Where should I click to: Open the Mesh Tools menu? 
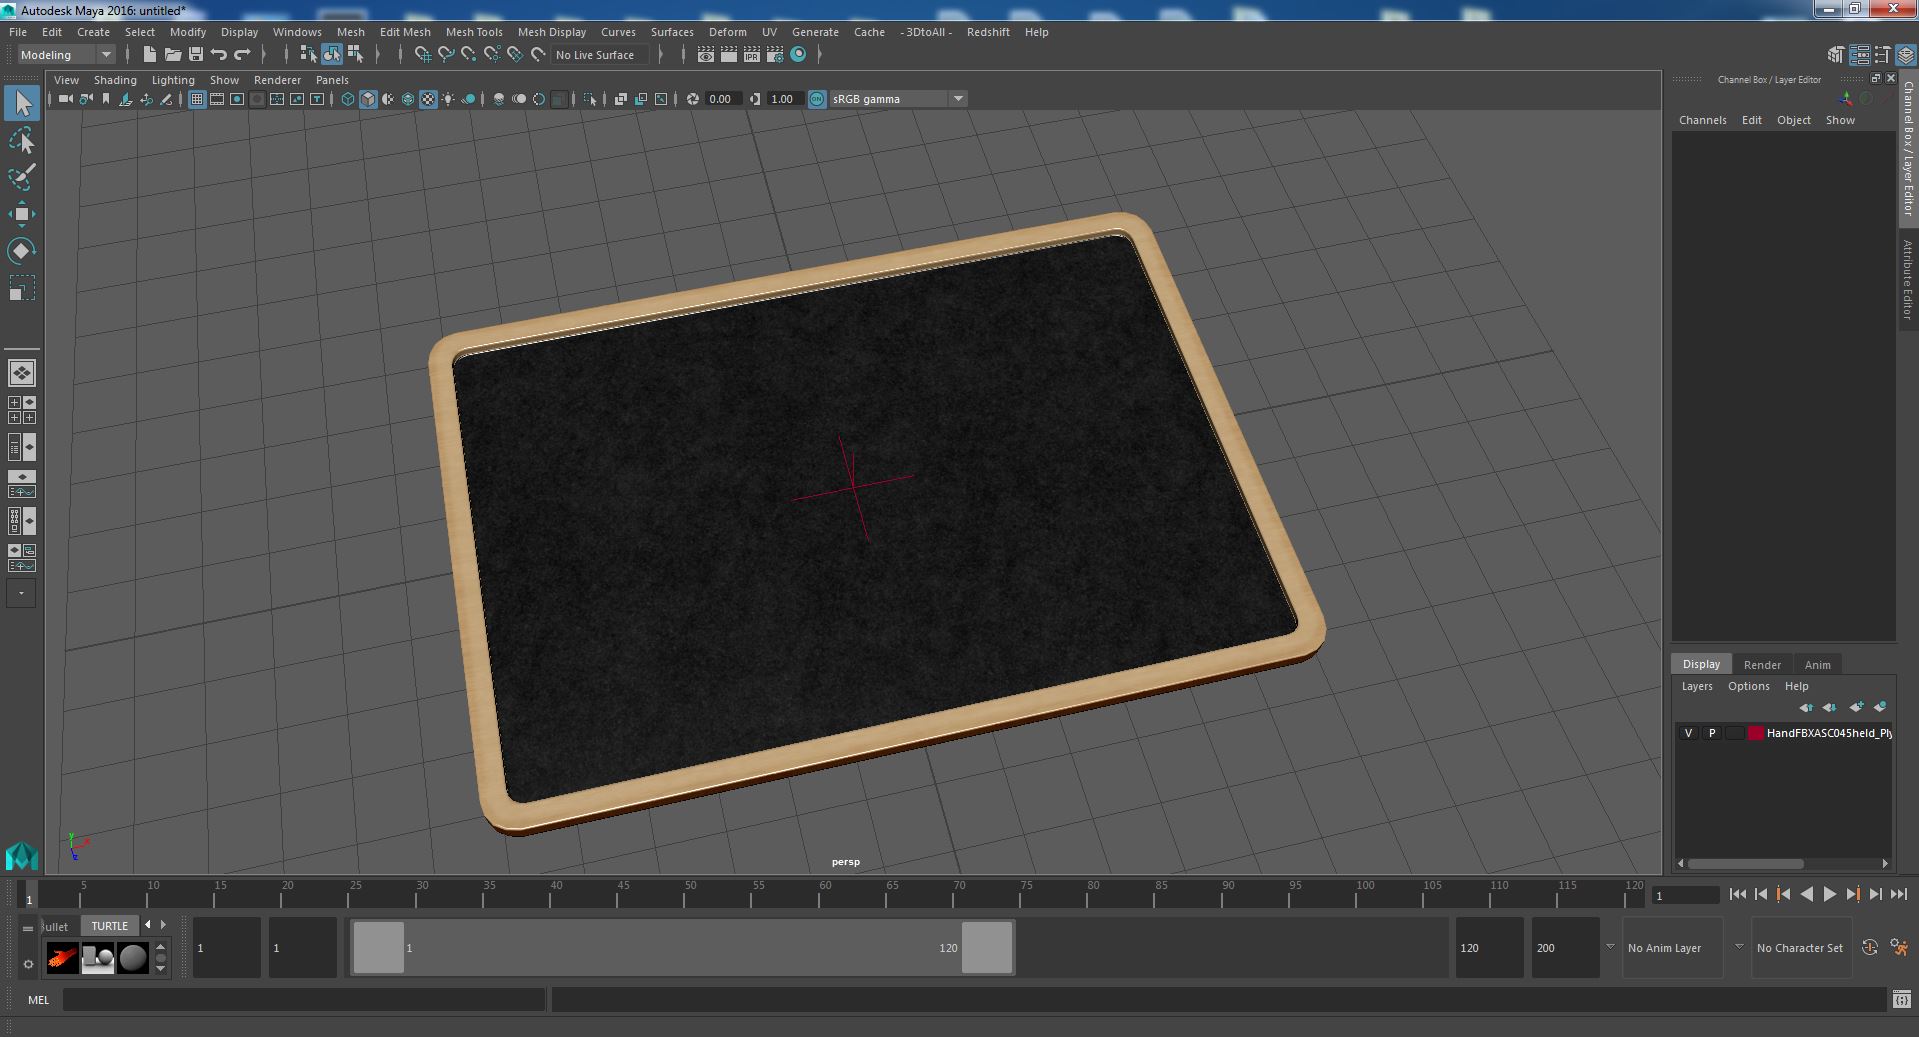coord(474,32)
